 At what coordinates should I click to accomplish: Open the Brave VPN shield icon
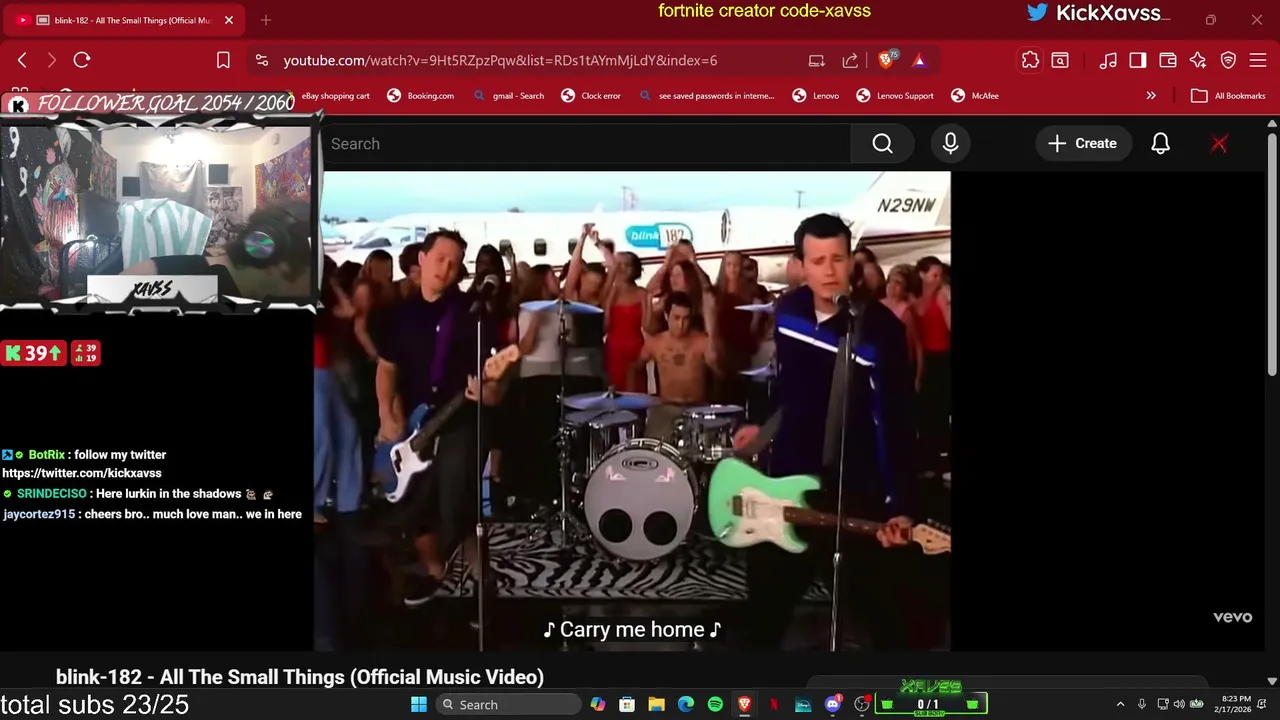coord(1228,60)
